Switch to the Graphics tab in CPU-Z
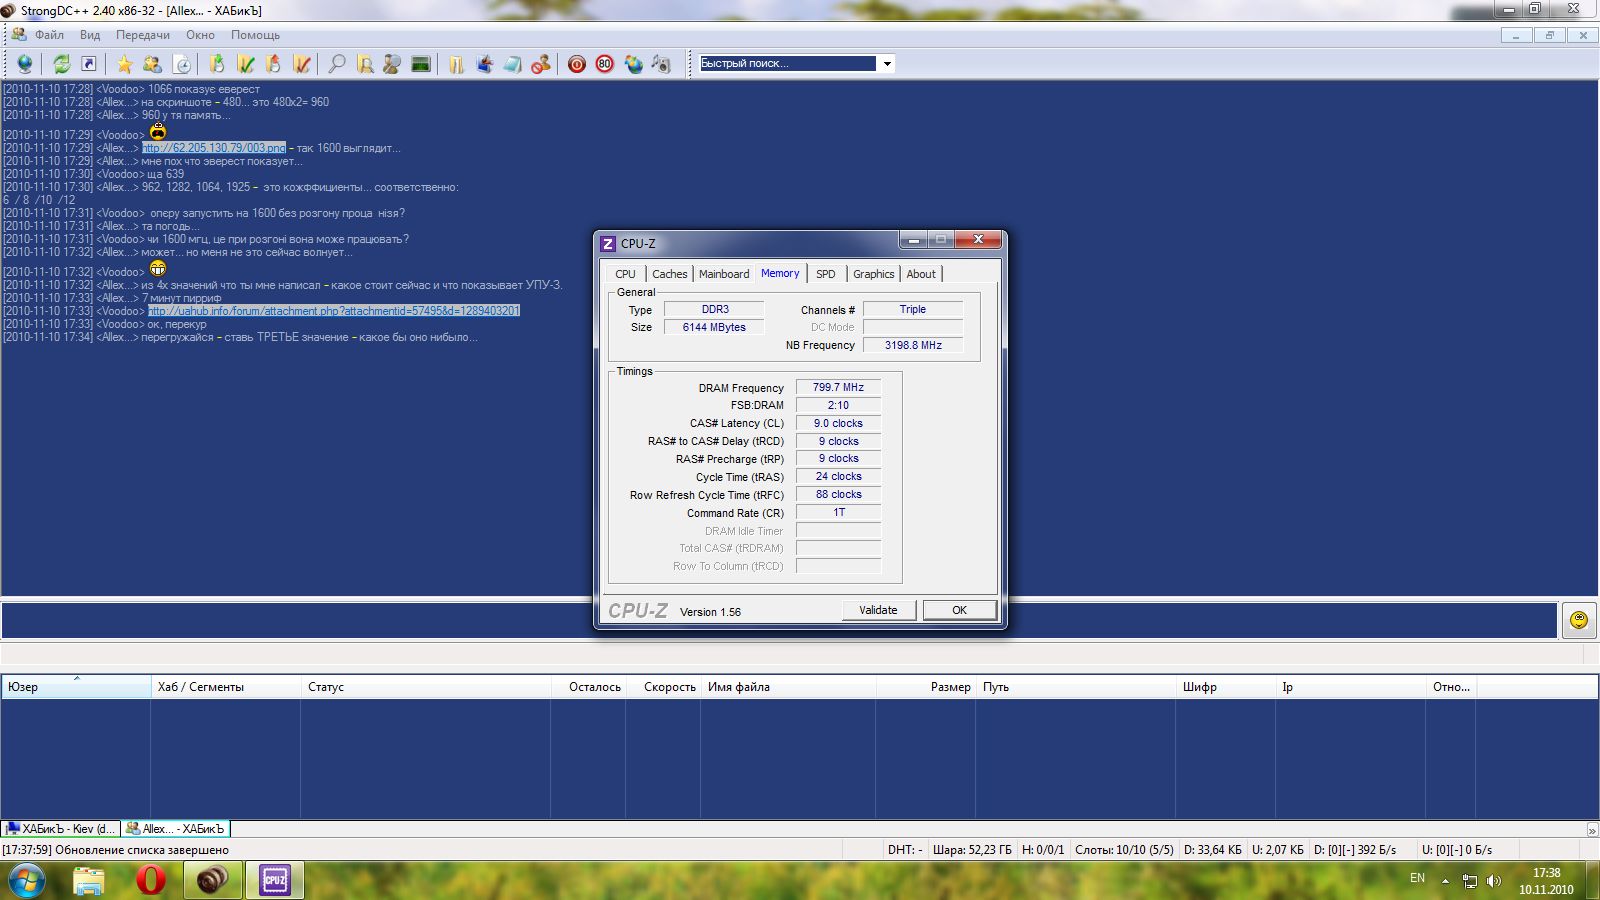The width and height of the screenshot is (1600, 900). click(x=874, y=274)
